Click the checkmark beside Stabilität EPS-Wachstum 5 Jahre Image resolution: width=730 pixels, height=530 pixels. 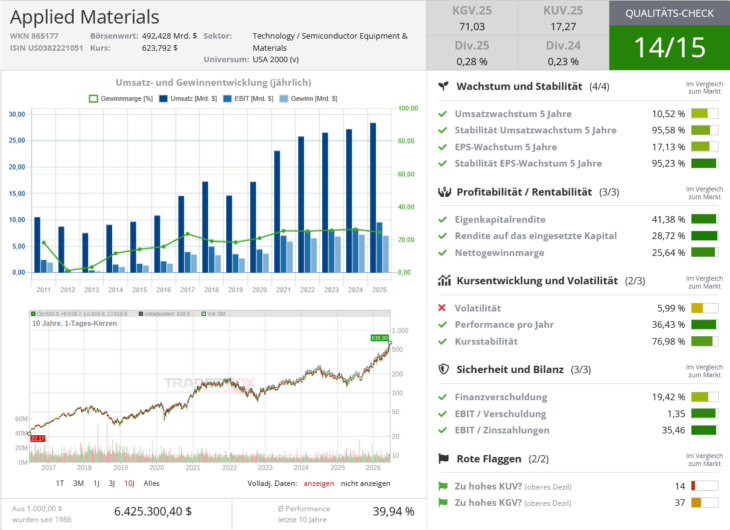tap(442, 163)
